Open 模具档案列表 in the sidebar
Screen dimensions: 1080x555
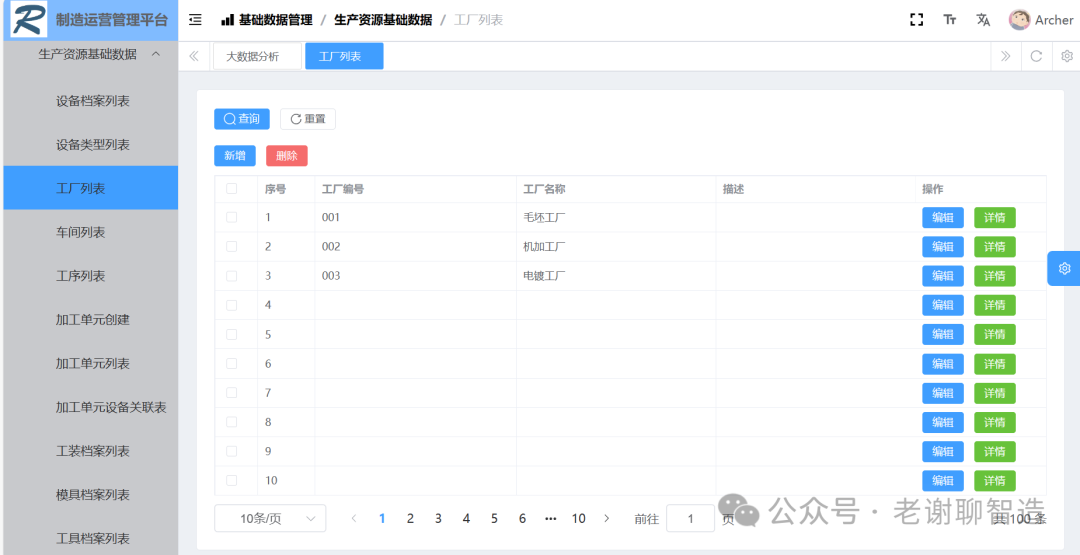coord(91,494)
